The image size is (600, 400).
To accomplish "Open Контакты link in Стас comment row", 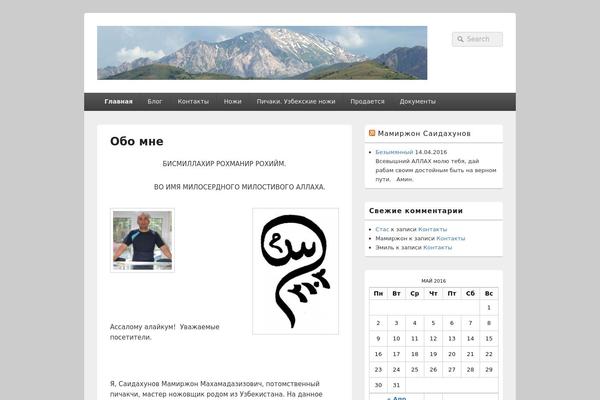I will [432, 229].
